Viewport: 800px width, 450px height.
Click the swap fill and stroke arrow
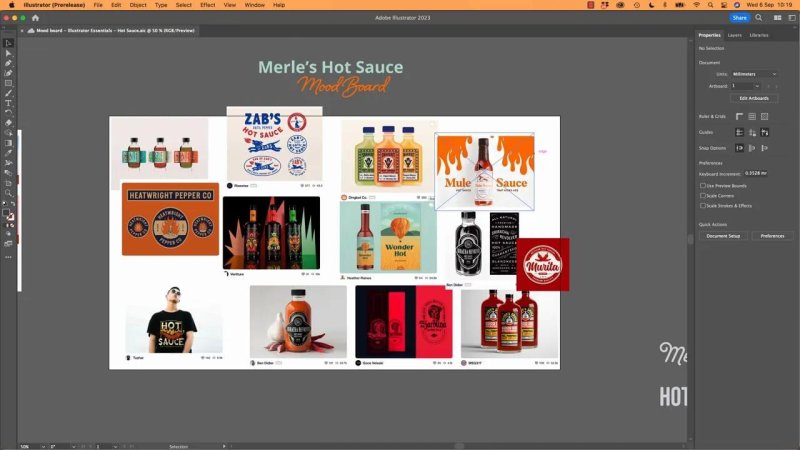[13, 204]
